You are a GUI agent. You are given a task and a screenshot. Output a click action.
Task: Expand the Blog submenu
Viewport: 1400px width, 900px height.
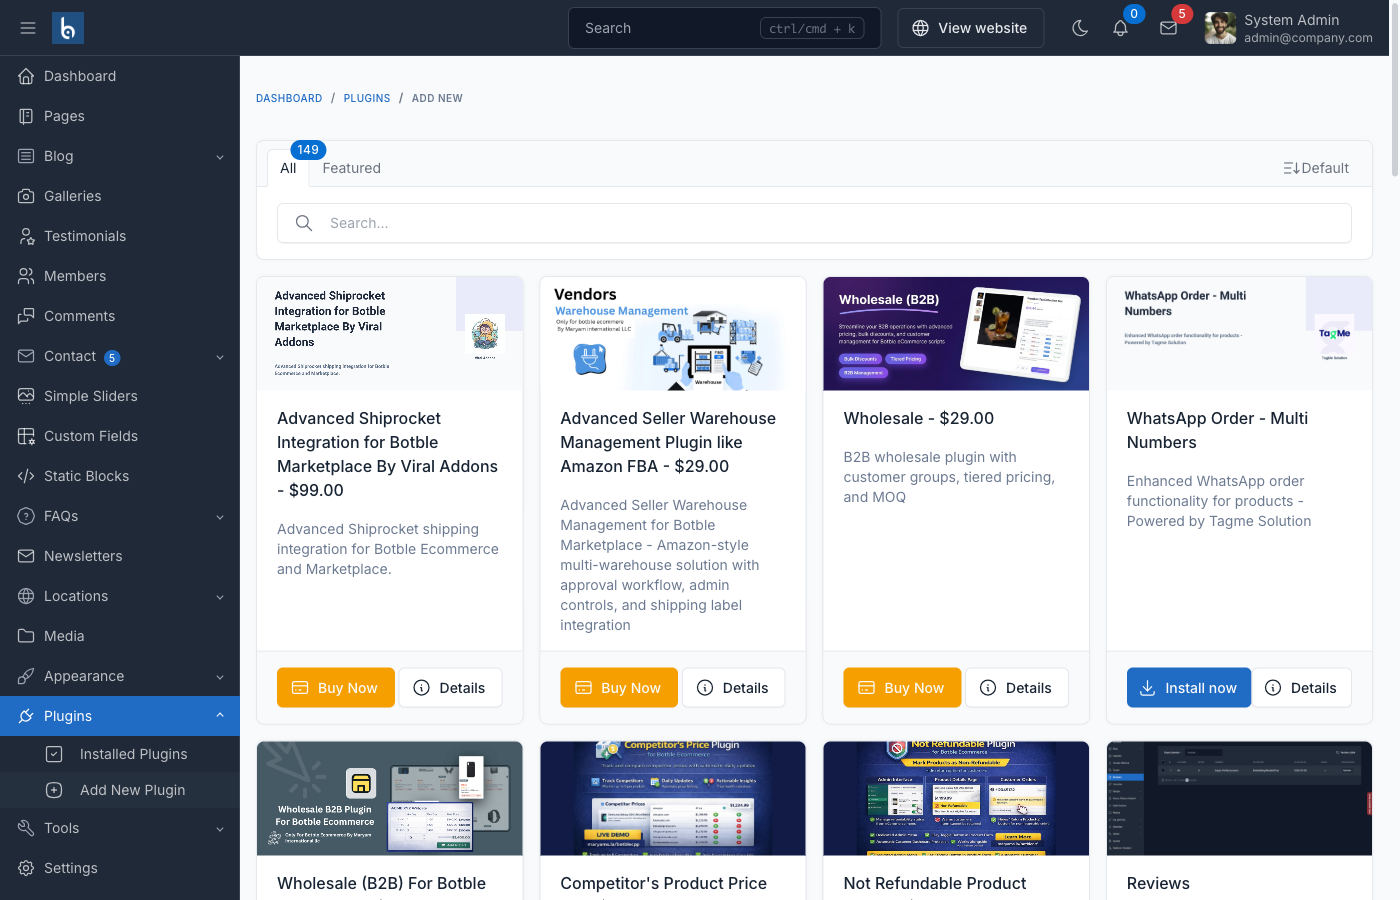pos(220,157)
